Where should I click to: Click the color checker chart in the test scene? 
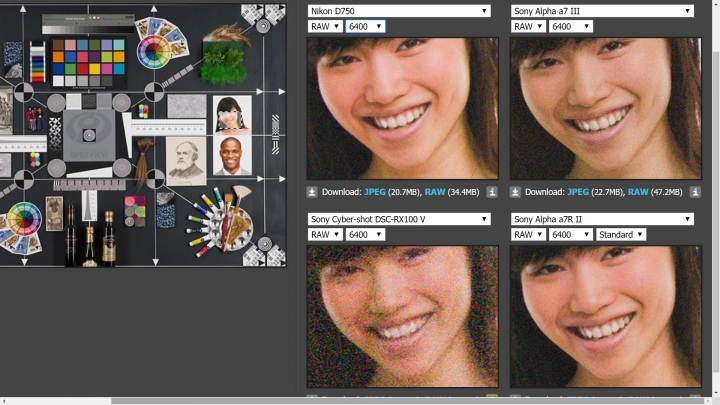tap(88, 62)
